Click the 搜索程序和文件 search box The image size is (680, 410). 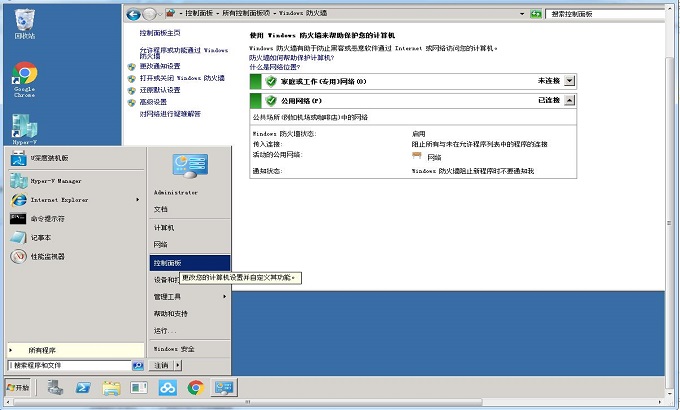(x=68, y=366)
